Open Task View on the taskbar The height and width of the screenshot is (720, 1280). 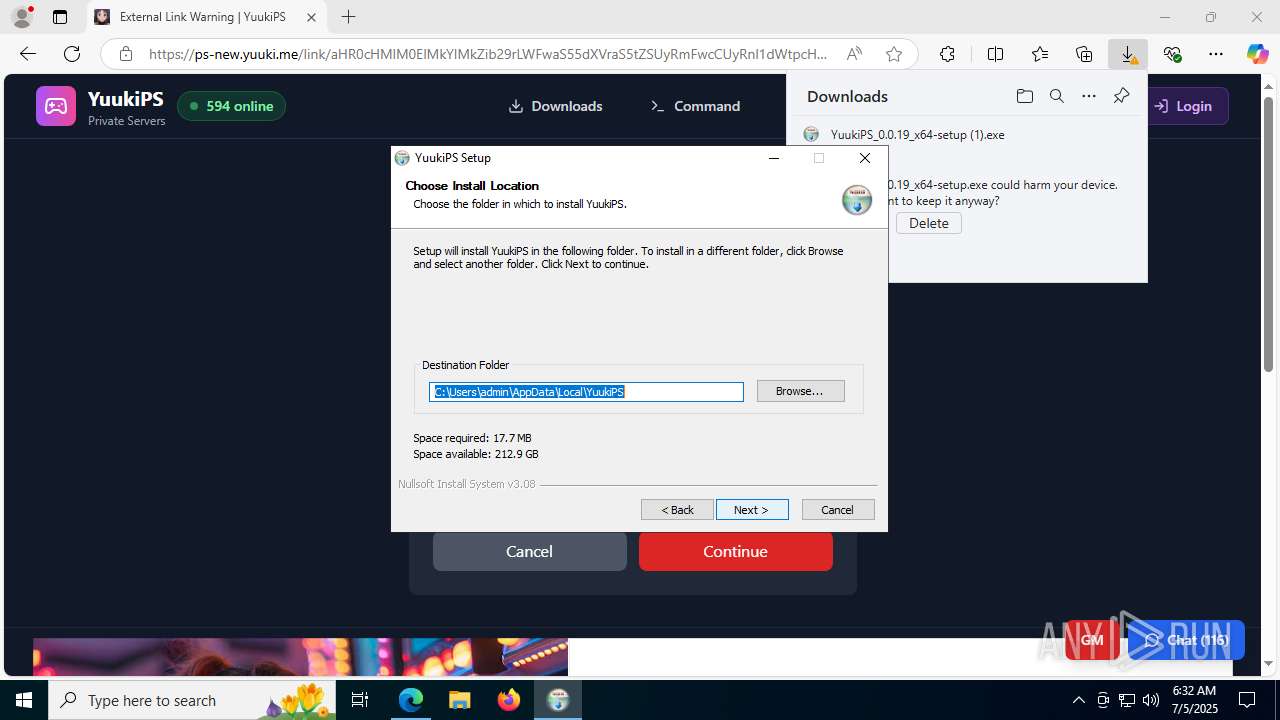coord(360,700)
